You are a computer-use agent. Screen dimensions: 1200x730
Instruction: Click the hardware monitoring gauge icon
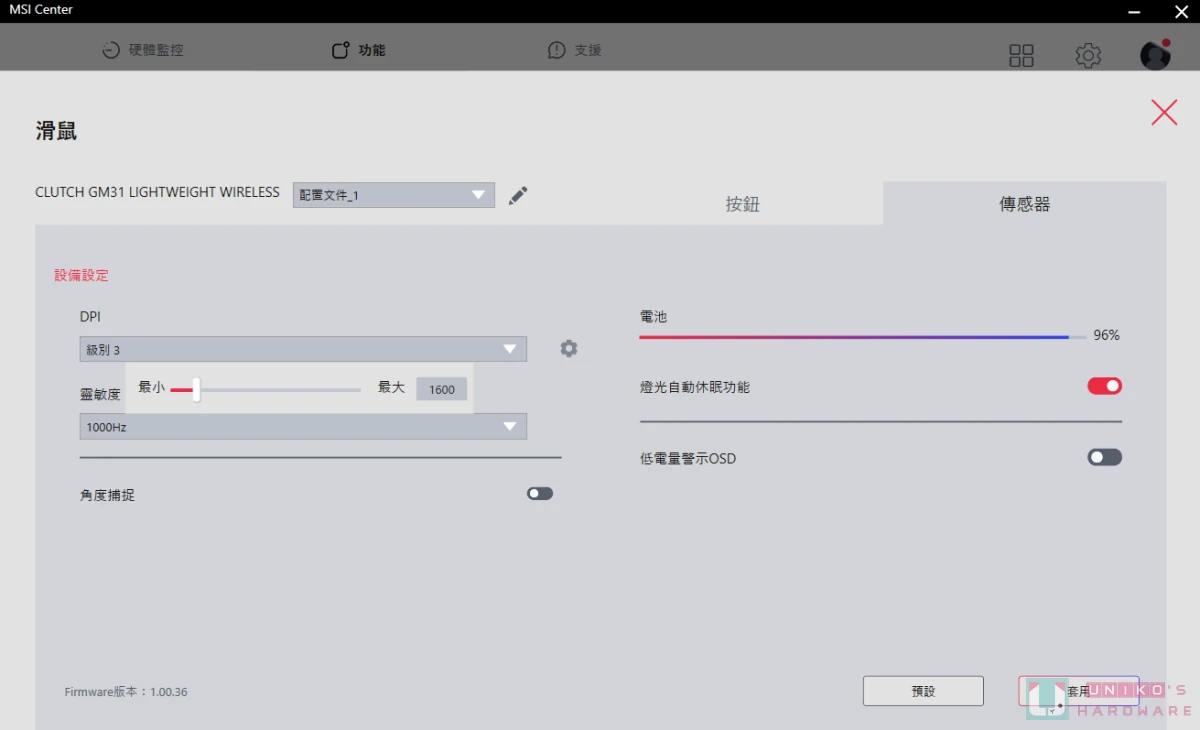(111, 50)
